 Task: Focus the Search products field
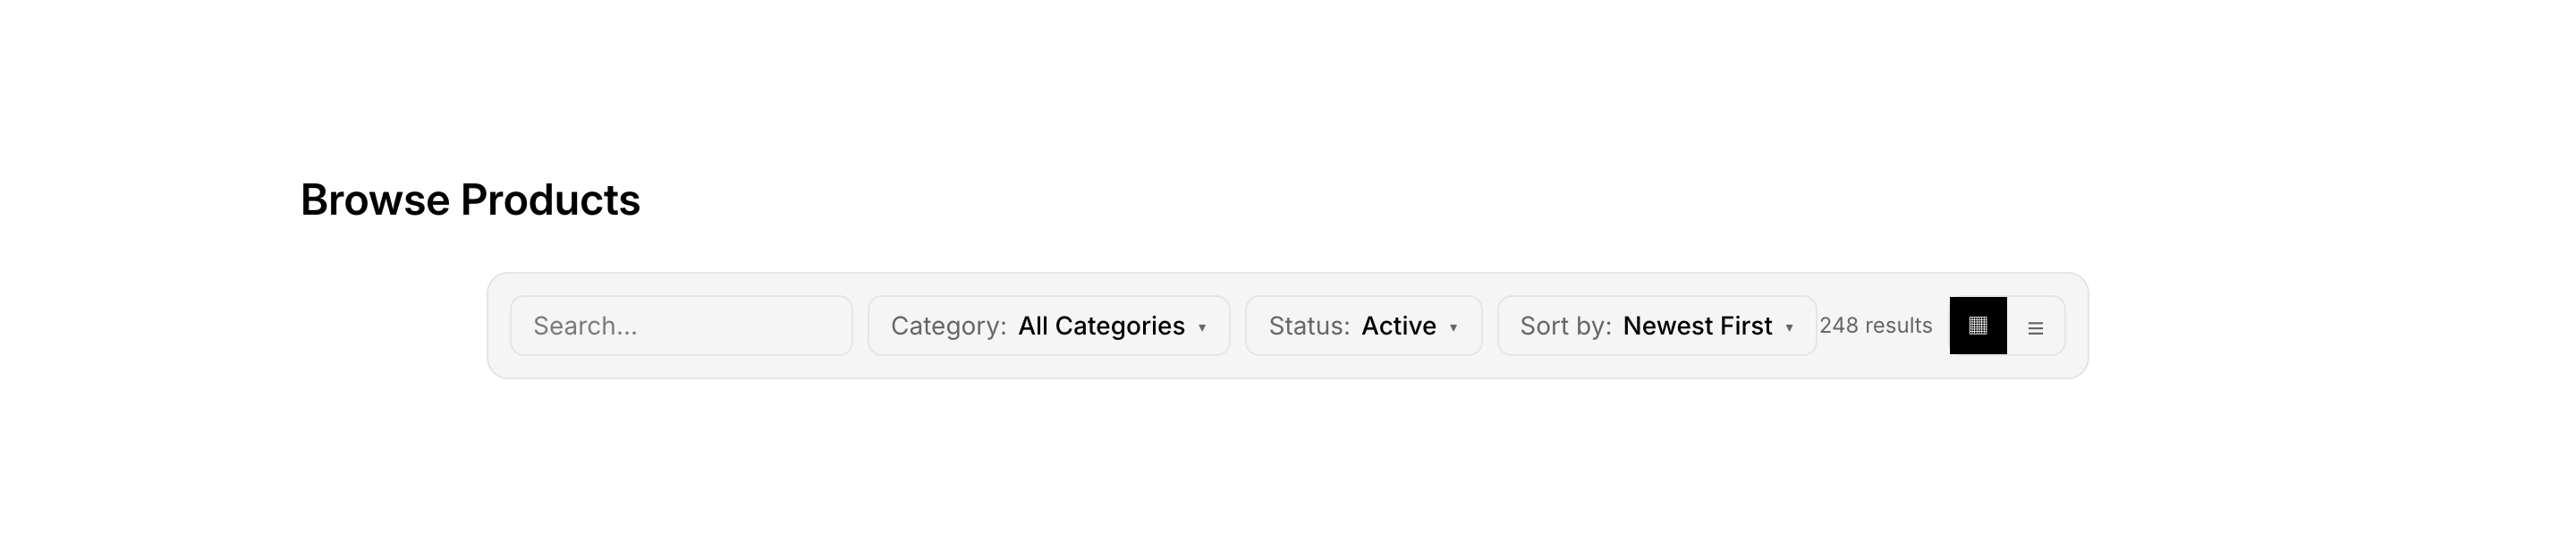[x=681, y=326]
